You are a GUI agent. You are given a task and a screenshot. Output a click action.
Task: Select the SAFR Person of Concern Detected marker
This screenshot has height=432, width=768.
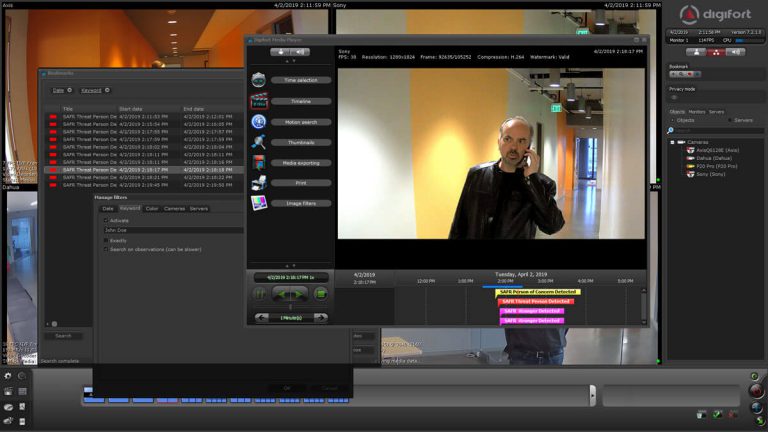click(537, 292)
